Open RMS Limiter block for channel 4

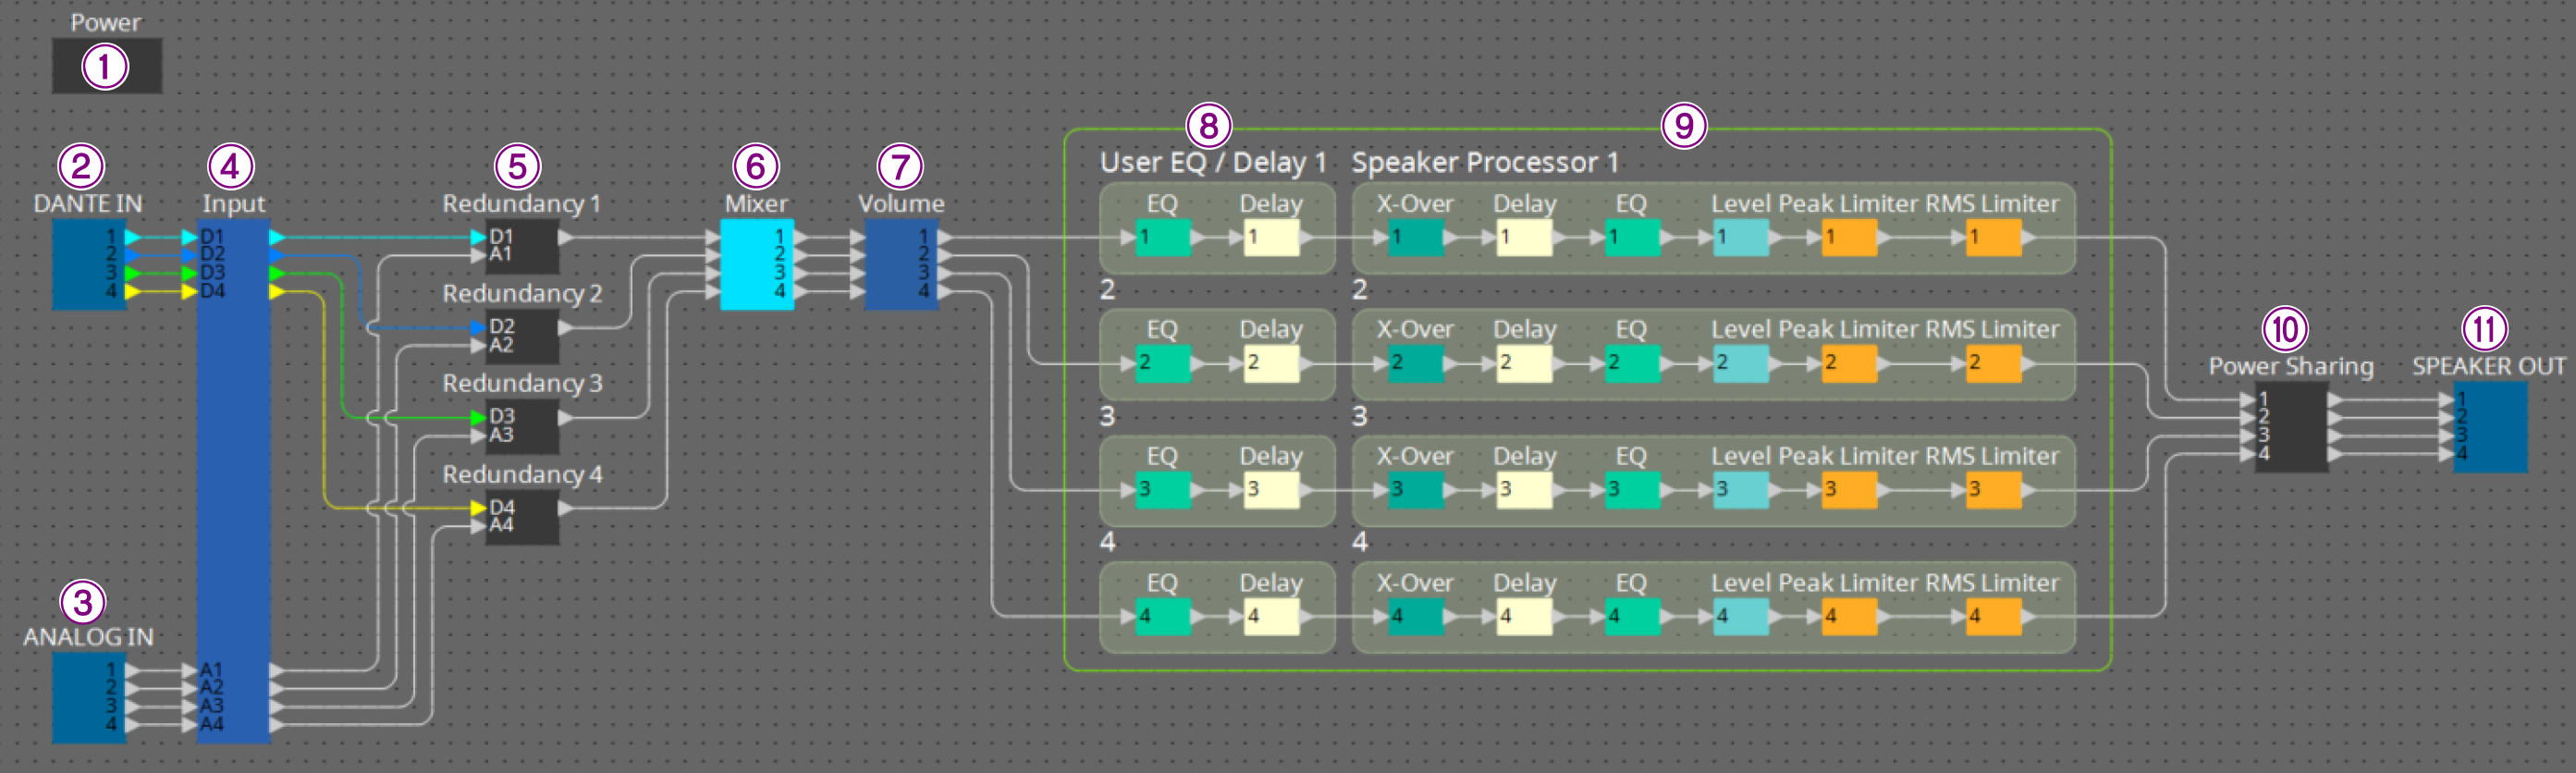[1993, 617]
